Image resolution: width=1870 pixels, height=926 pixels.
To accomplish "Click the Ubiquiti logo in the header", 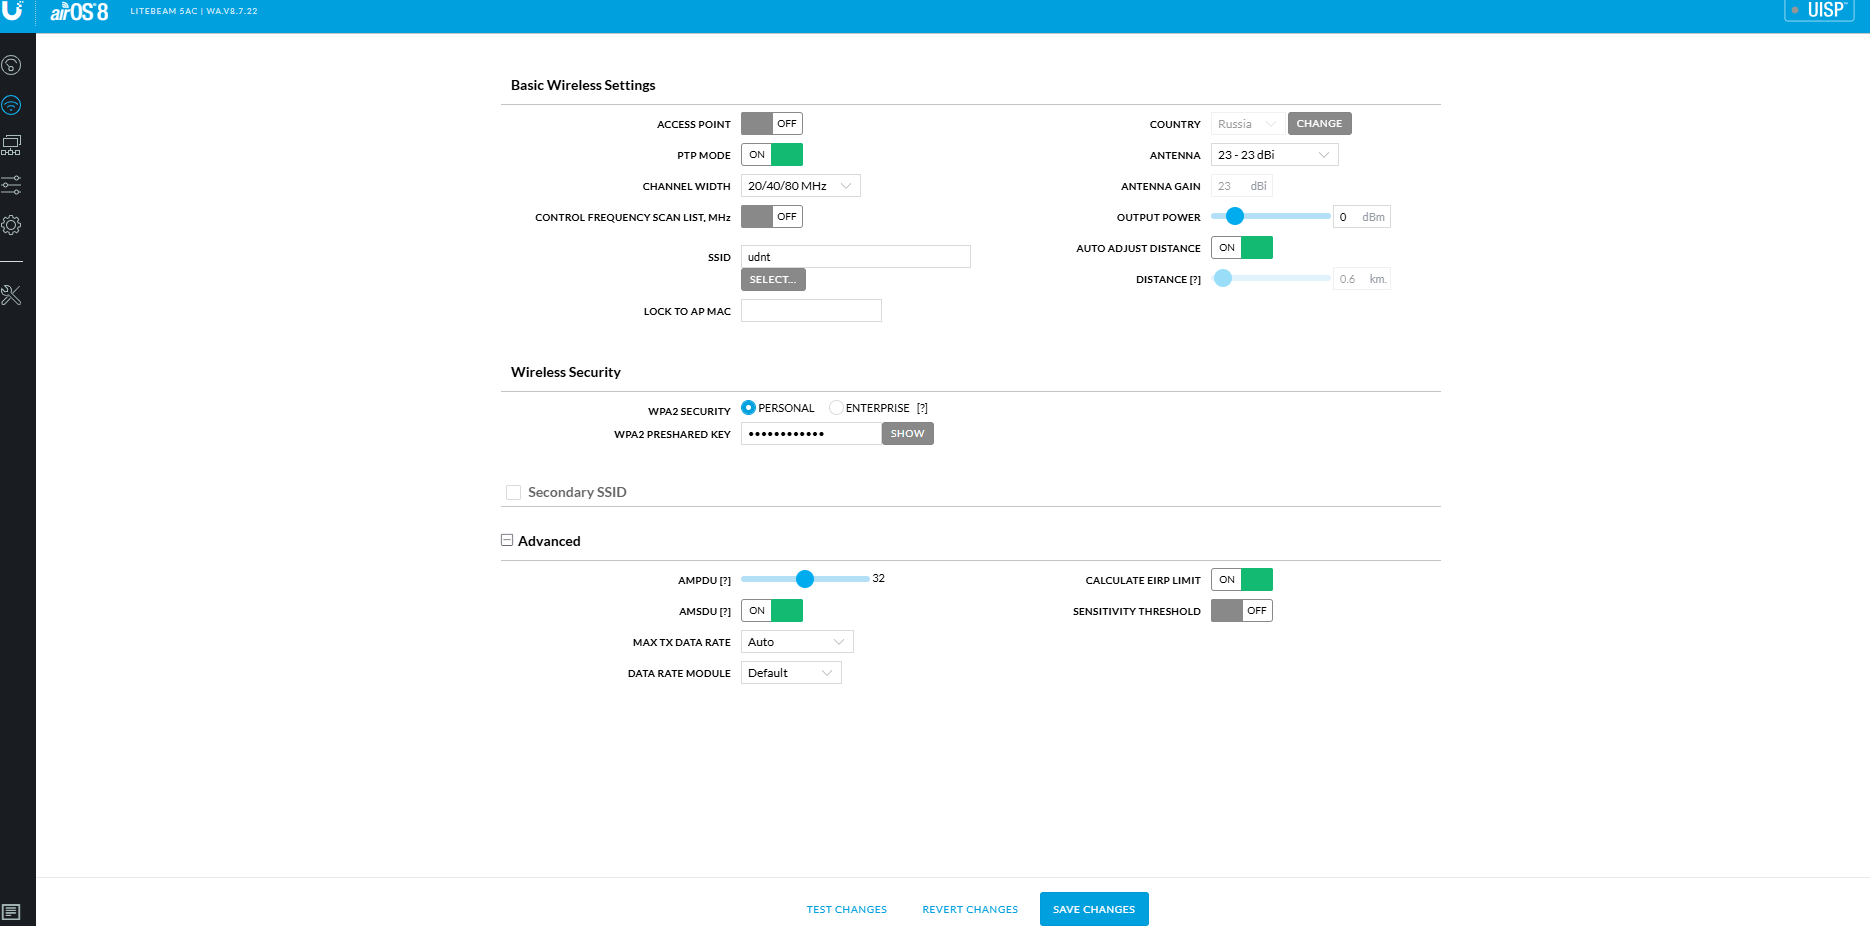I will (13, 11).
